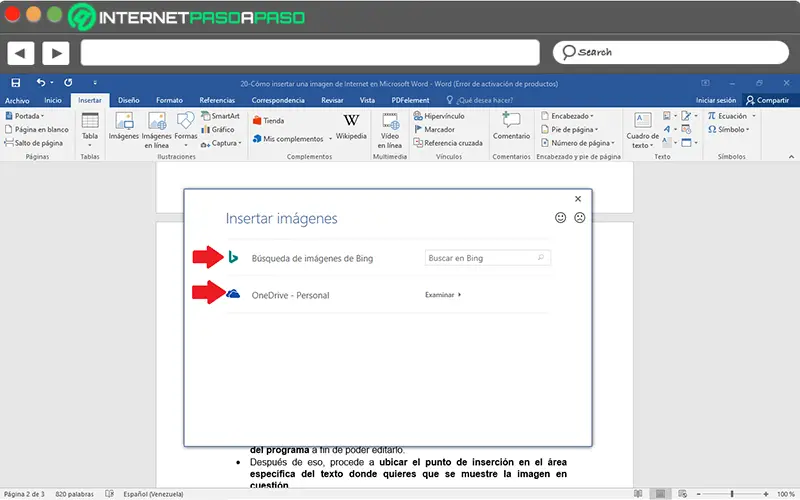Screen dimensions: 800x500
Task: Switch to the web layout view icon
Action: (683, 493)
